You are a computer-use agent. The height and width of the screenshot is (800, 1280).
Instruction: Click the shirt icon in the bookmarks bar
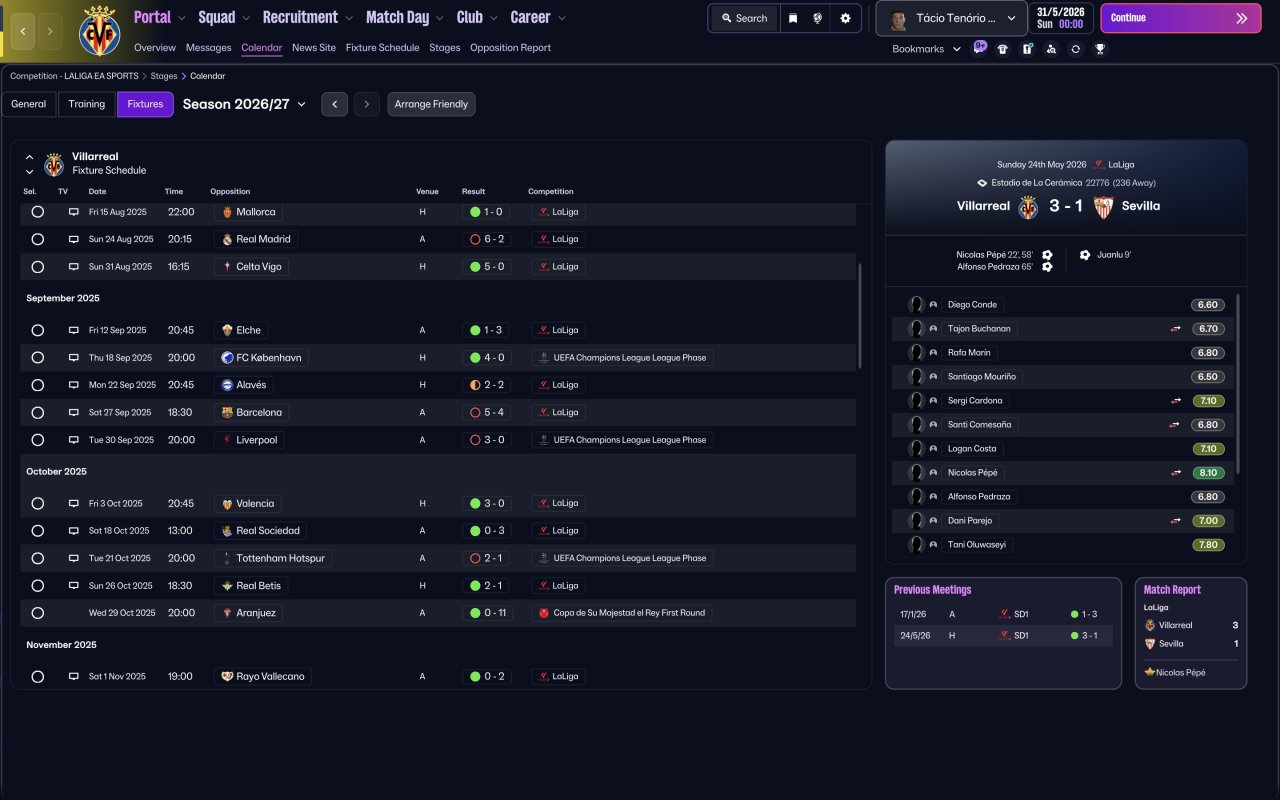pyautogui.click(x=1003, y=49)
